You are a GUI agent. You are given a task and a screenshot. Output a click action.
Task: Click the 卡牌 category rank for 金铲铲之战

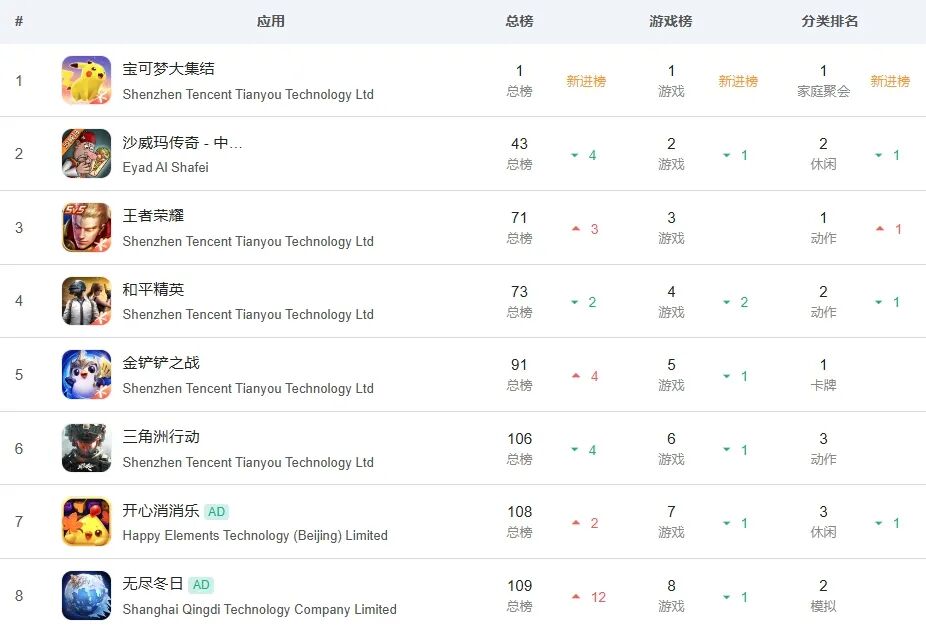pyautogui.click(x=823, y=375)
